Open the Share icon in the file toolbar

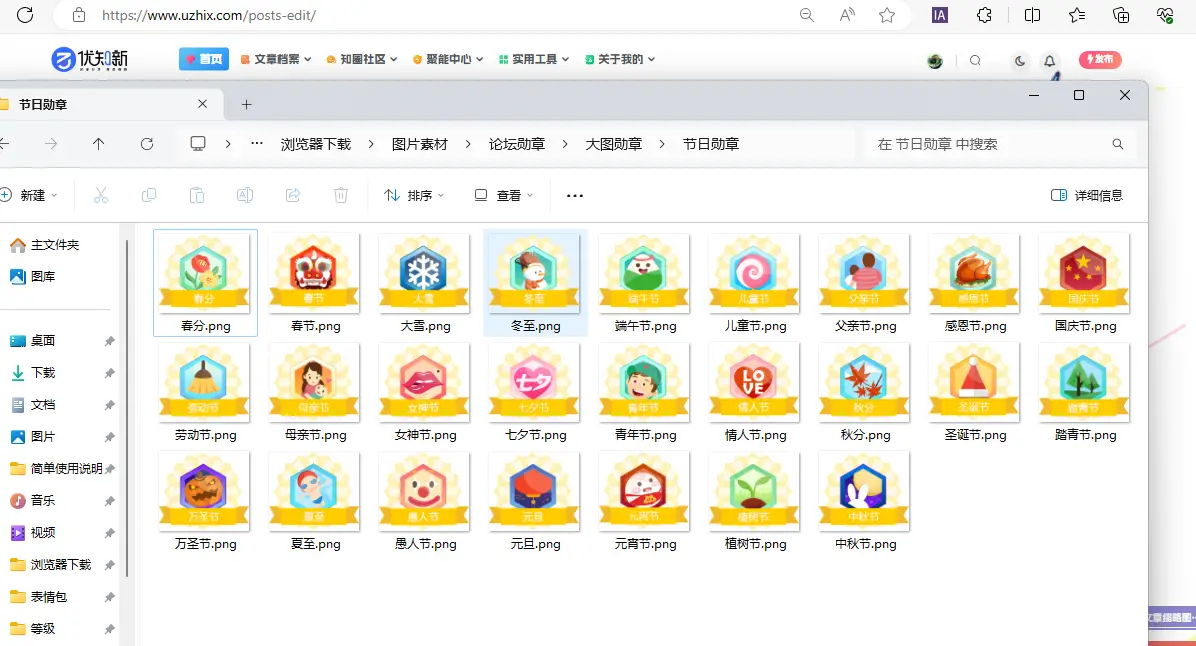pos(293,195)
